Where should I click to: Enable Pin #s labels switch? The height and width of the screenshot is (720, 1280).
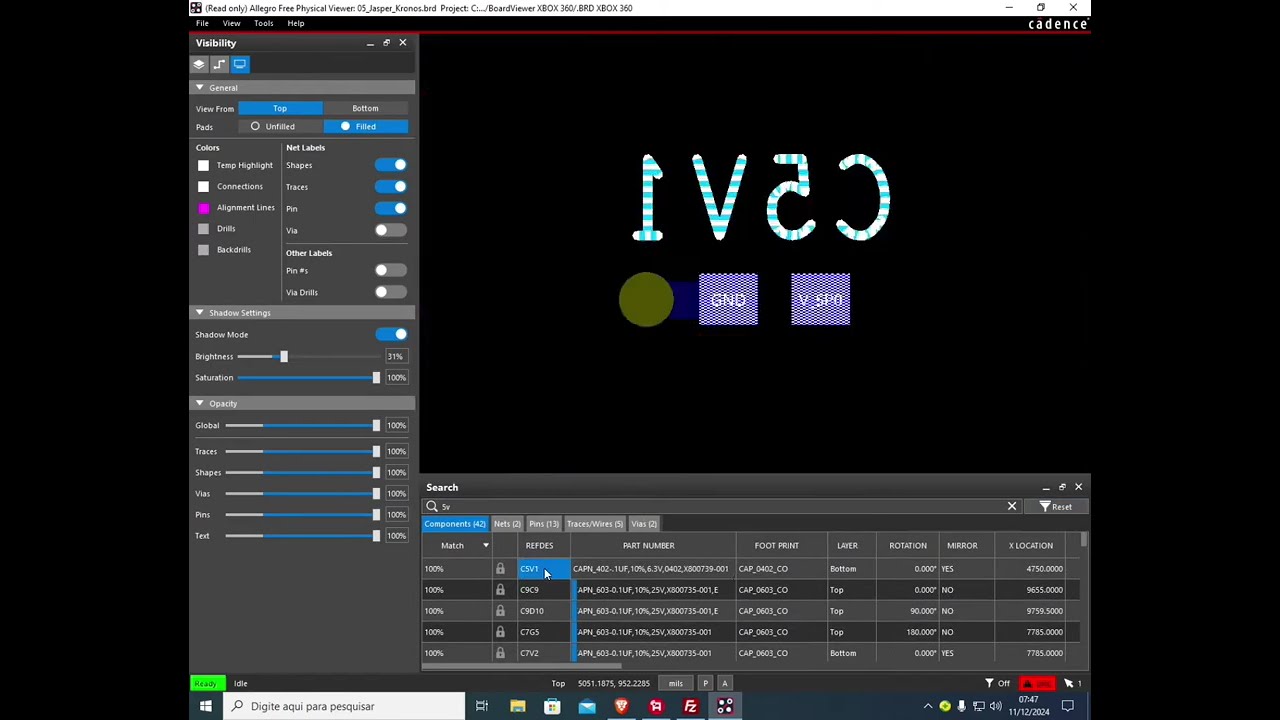point(391,270)
